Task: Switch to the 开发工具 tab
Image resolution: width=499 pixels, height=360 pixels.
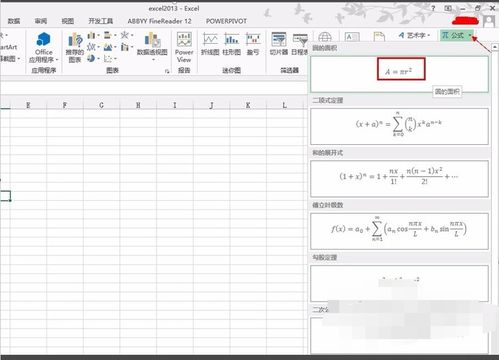Action: tap(100, 21)
